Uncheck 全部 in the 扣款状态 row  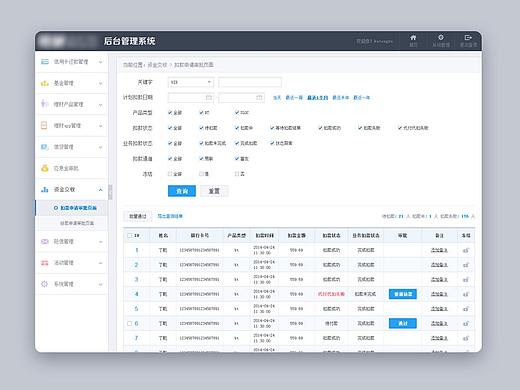click(170, 128)
